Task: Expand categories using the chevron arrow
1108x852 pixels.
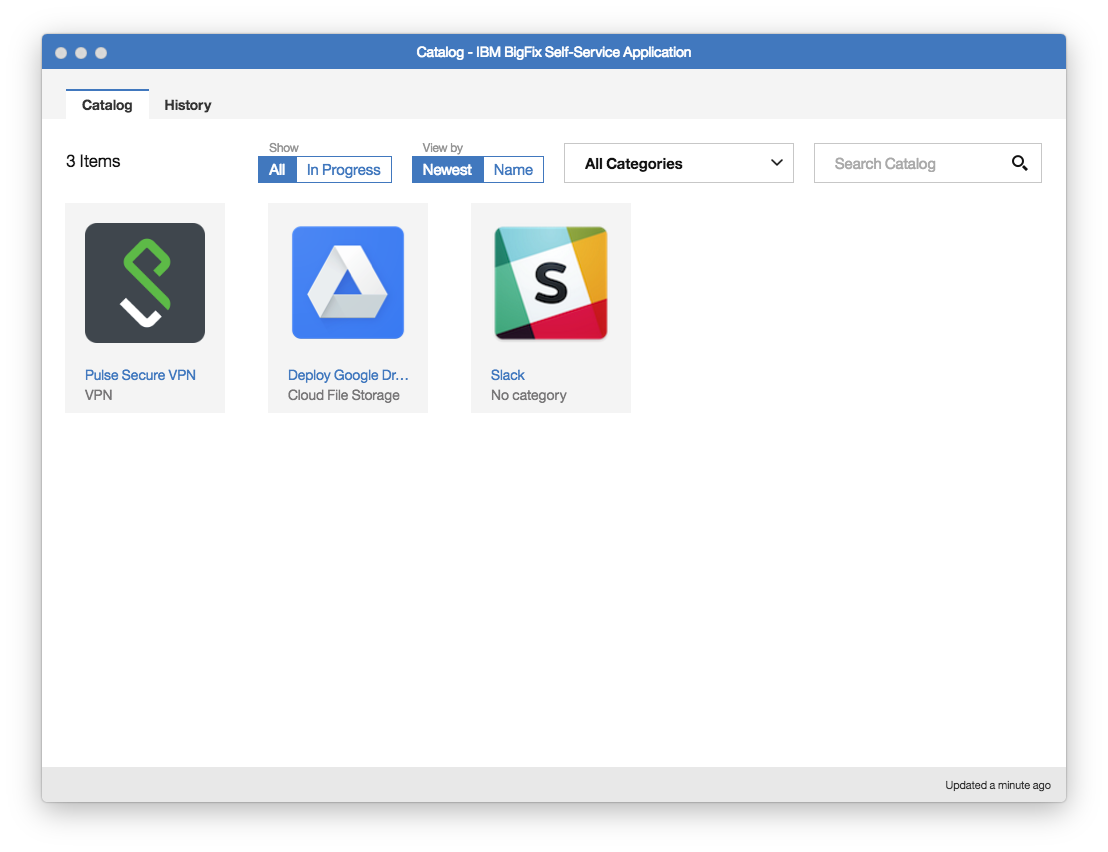Action: 776,163
